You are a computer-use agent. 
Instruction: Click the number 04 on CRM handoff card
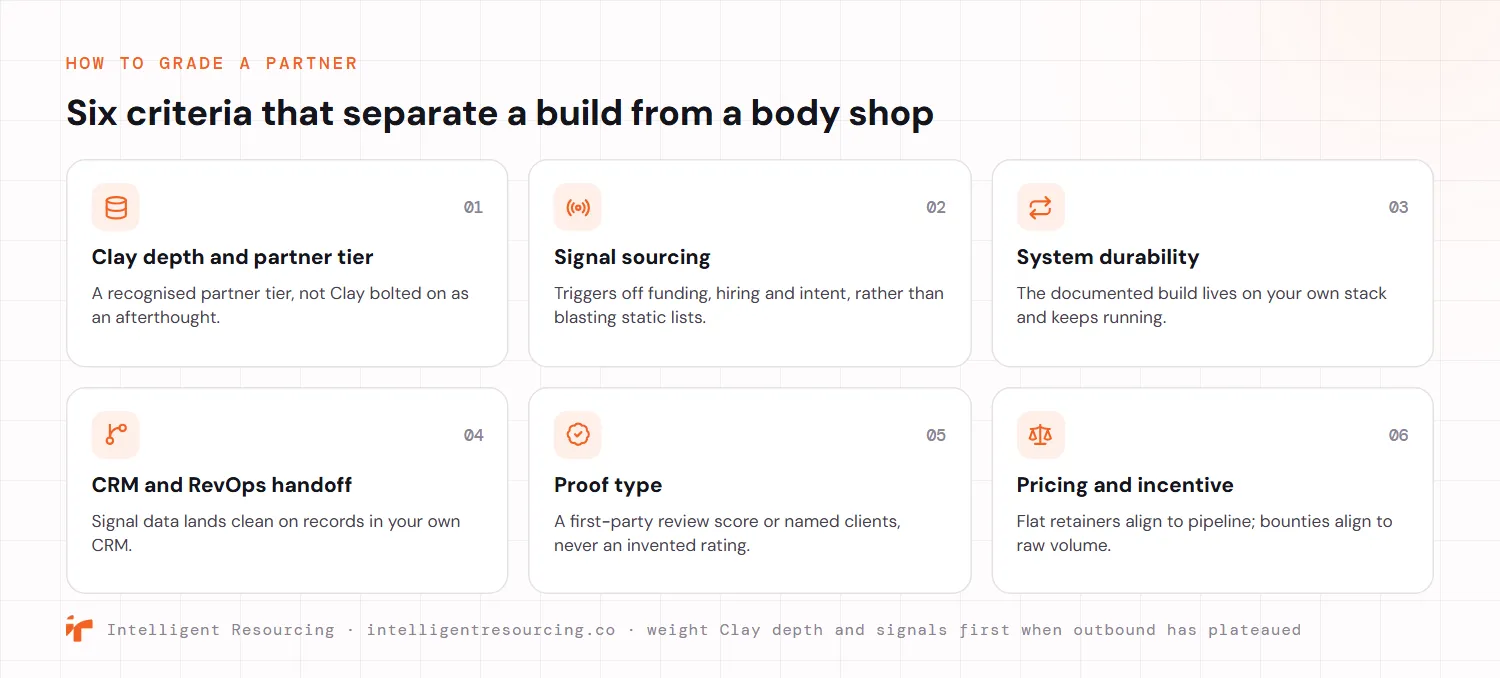click(x=473, y=435)
